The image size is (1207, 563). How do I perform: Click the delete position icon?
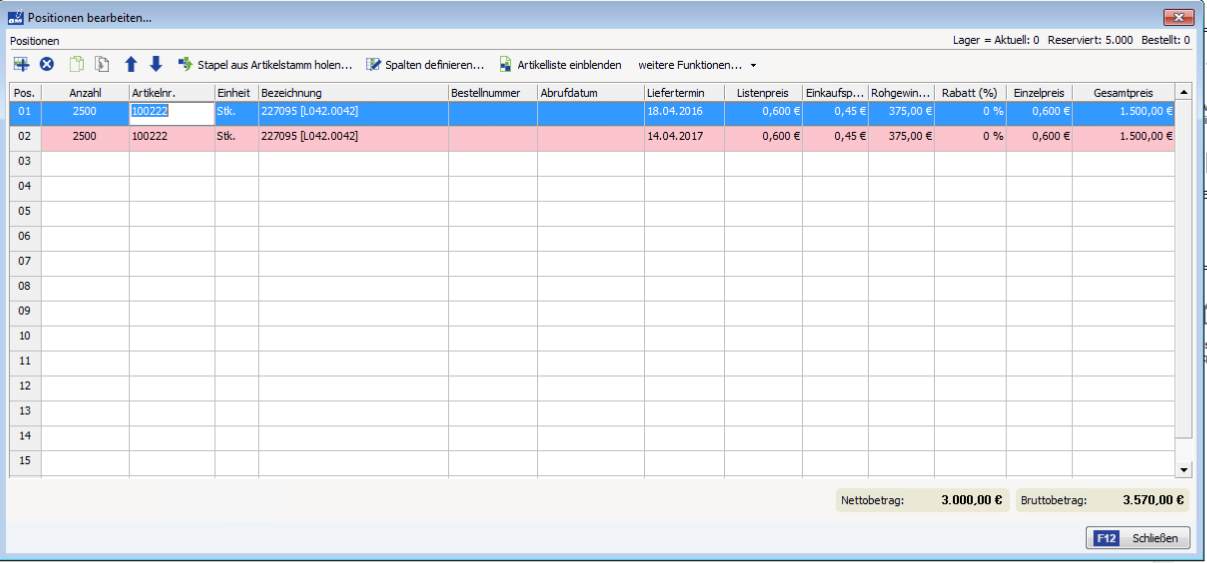coord(47,64)
